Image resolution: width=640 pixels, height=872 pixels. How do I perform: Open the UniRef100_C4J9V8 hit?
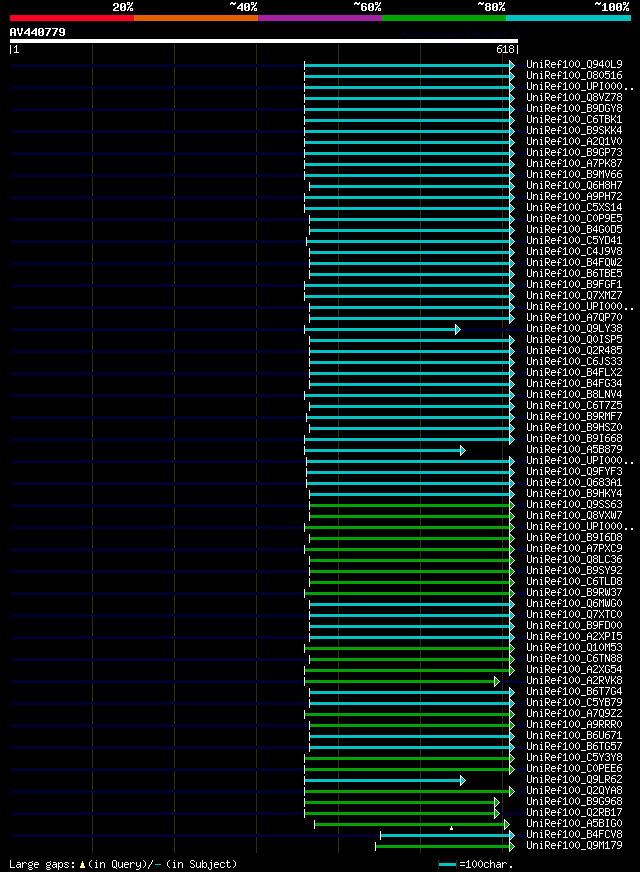(x=574, y=251)
